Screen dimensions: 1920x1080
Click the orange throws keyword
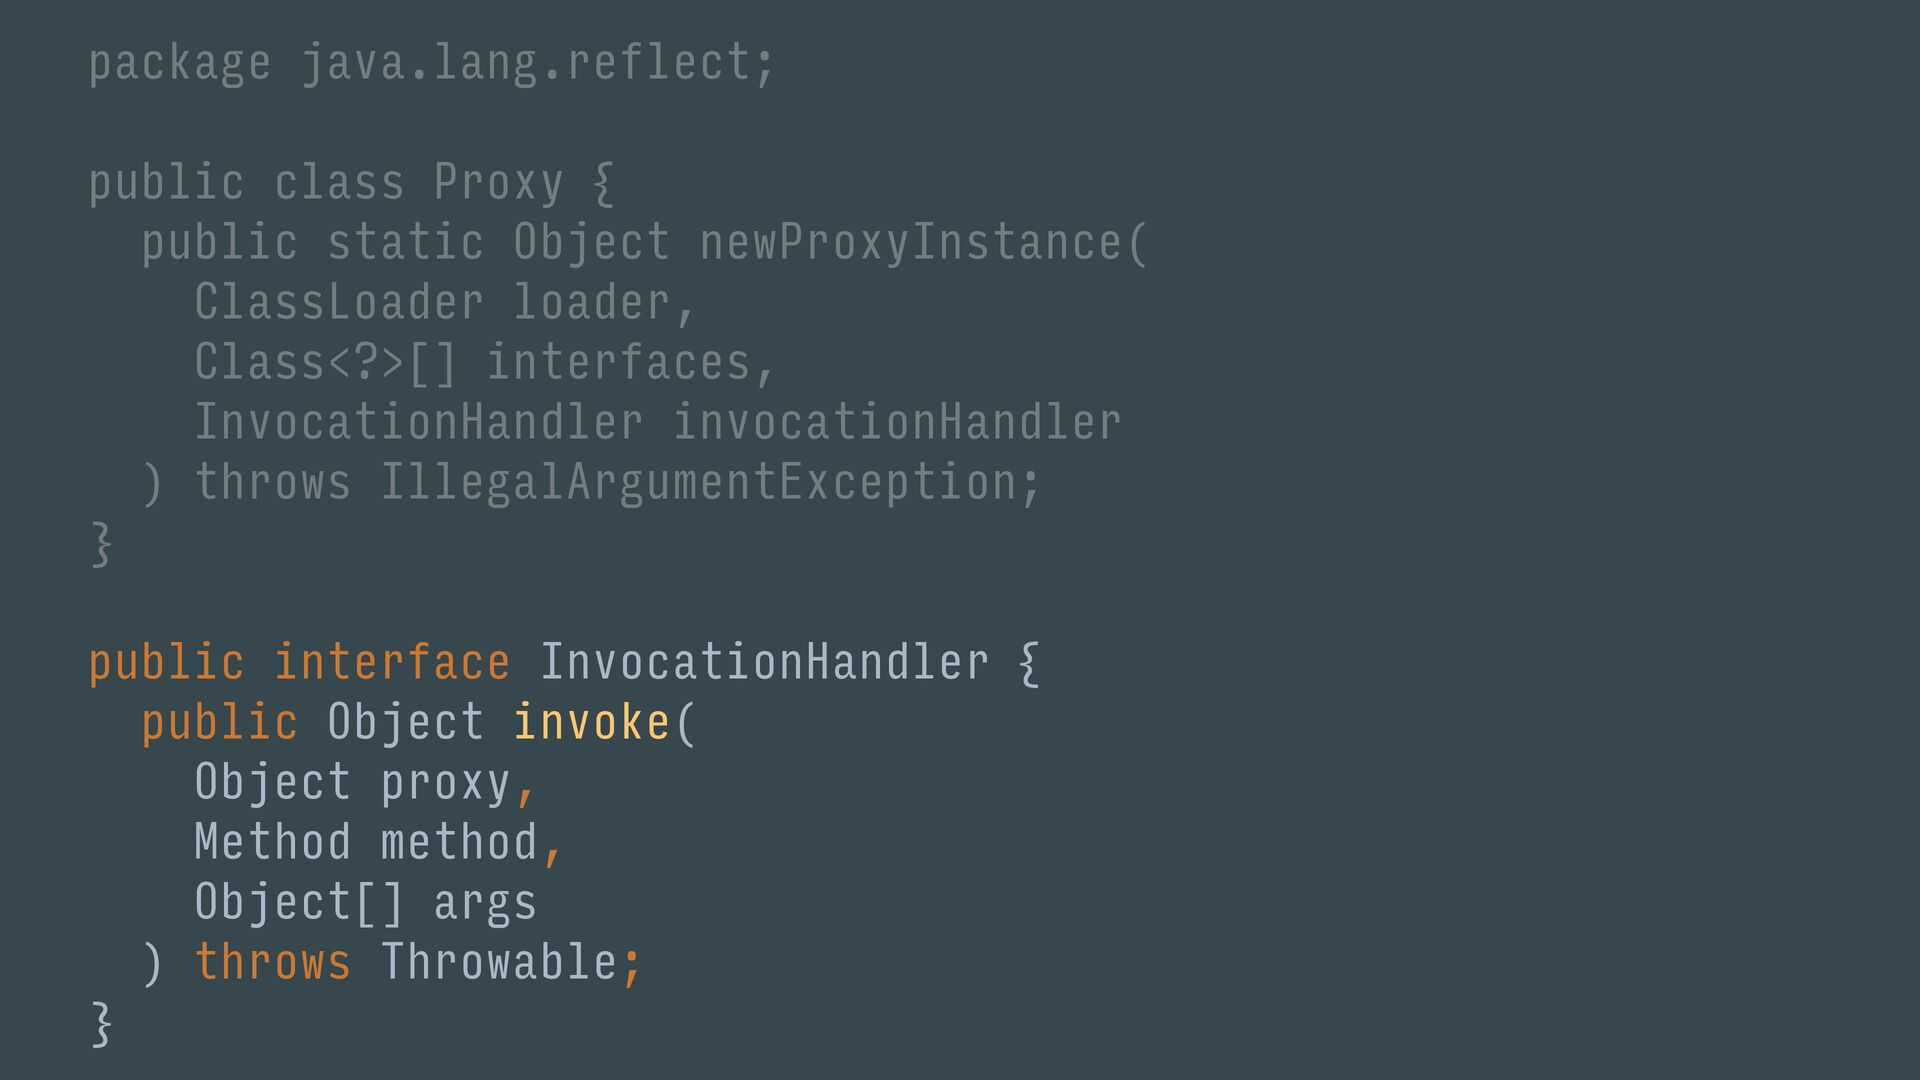click(273, 963)
